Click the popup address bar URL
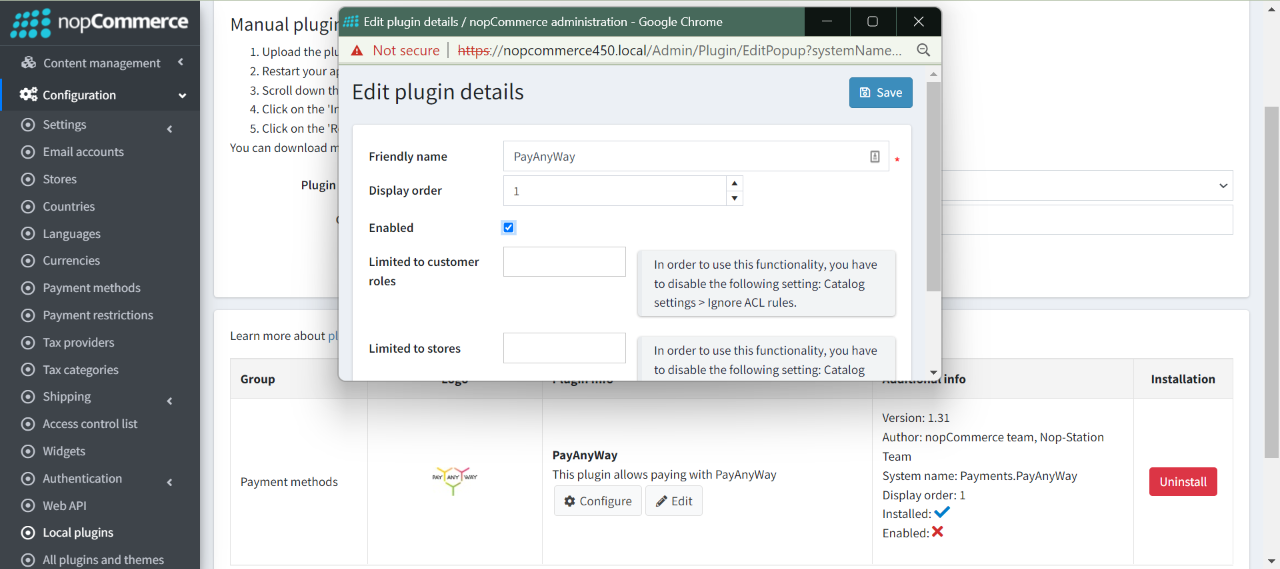This screenshot has width=1280, height=569. coord(680,50)
